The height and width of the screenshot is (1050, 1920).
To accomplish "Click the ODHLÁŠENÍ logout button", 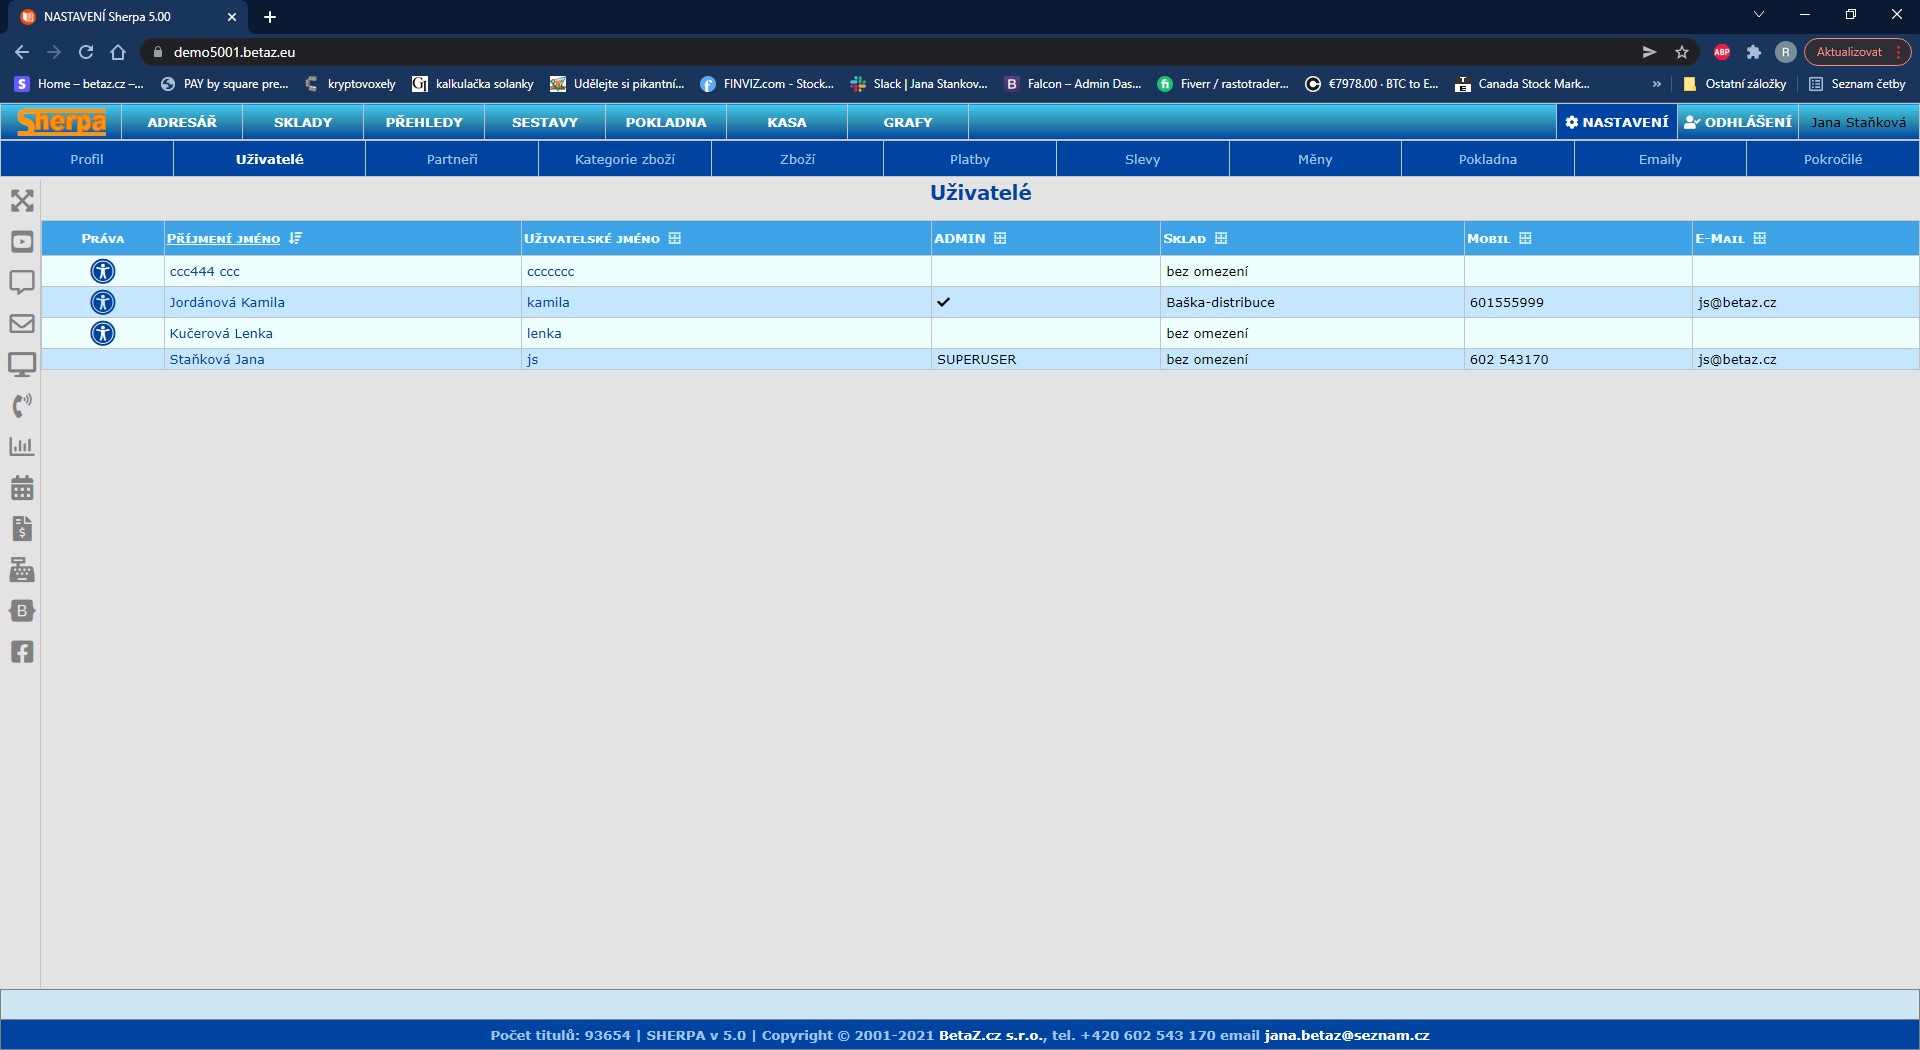I will coord(1738,122).
